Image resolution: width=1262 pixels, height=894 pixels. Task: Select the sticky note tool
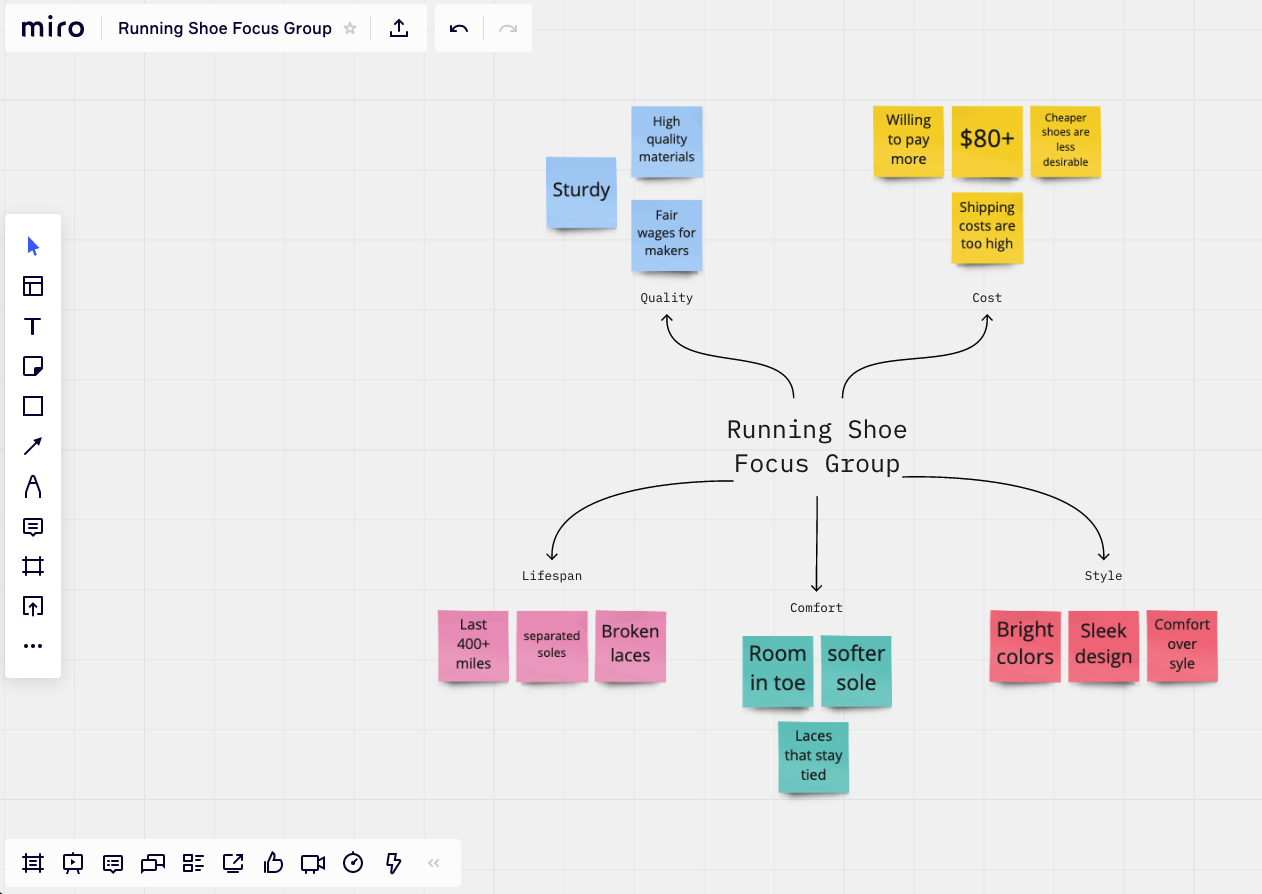[x=33, y=366]
